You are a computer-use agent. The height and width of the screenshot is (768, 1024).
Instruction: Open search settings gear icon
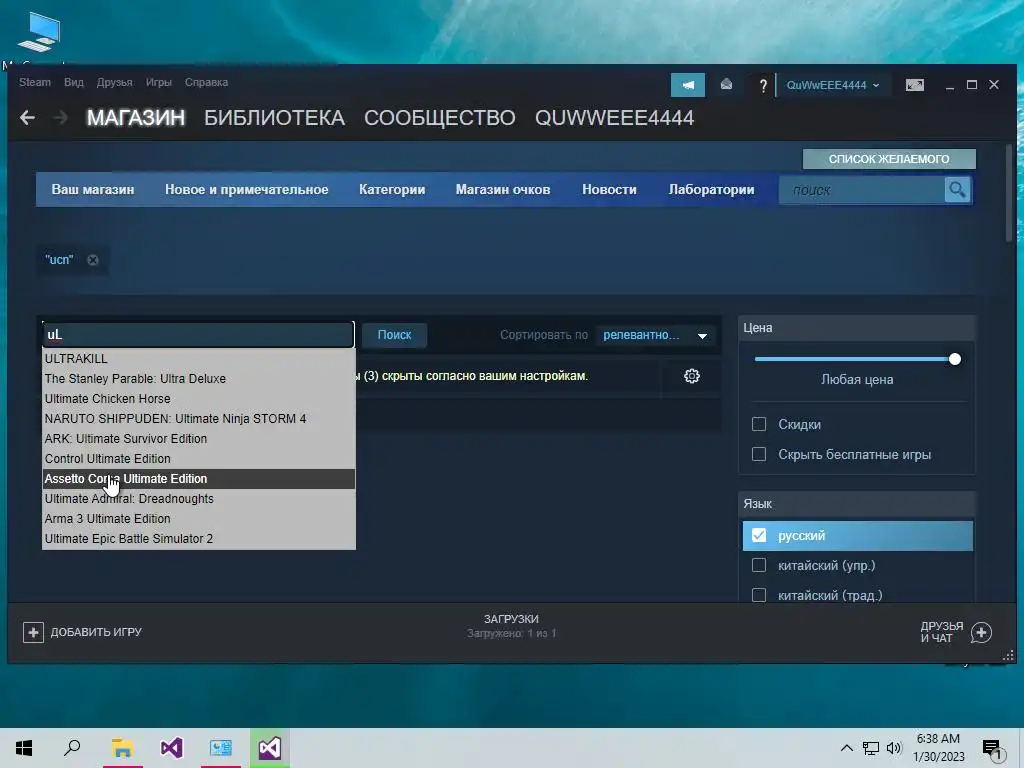tap(692, 376)
